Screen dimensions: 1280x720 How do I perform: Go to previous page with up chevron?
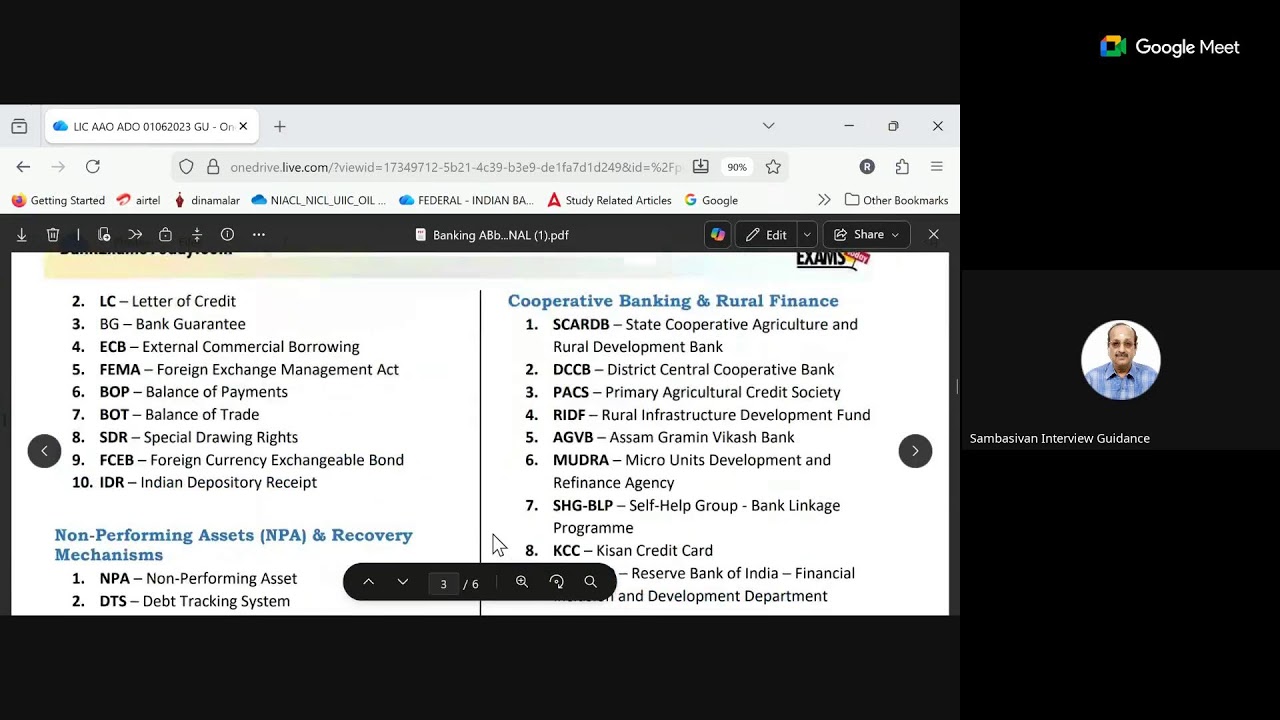coord(368,582)
